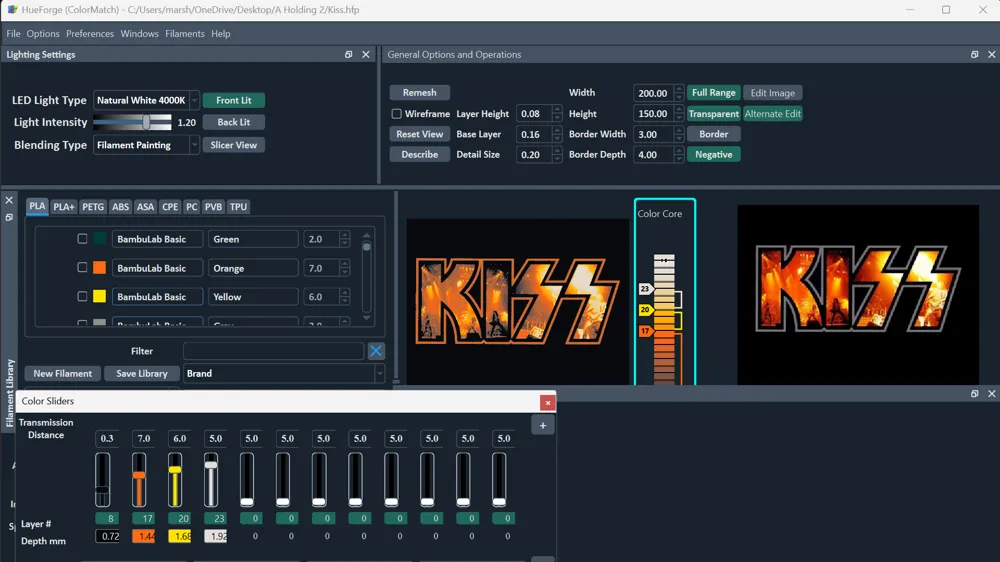Open the File menu
Image resolution: width=1000 pixels, height=562 pixels.
pyautogui.click(x=13, y=34)
